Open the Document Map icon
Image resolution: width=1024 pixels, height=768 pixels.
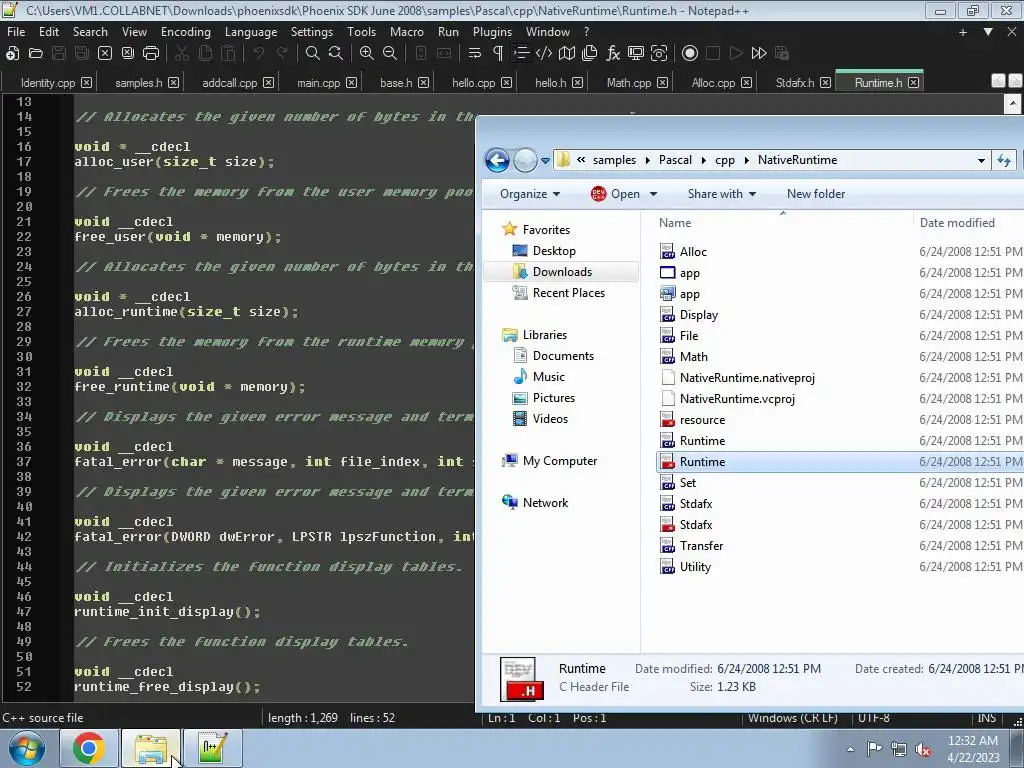pyautogui.click(x=567, y=54)
